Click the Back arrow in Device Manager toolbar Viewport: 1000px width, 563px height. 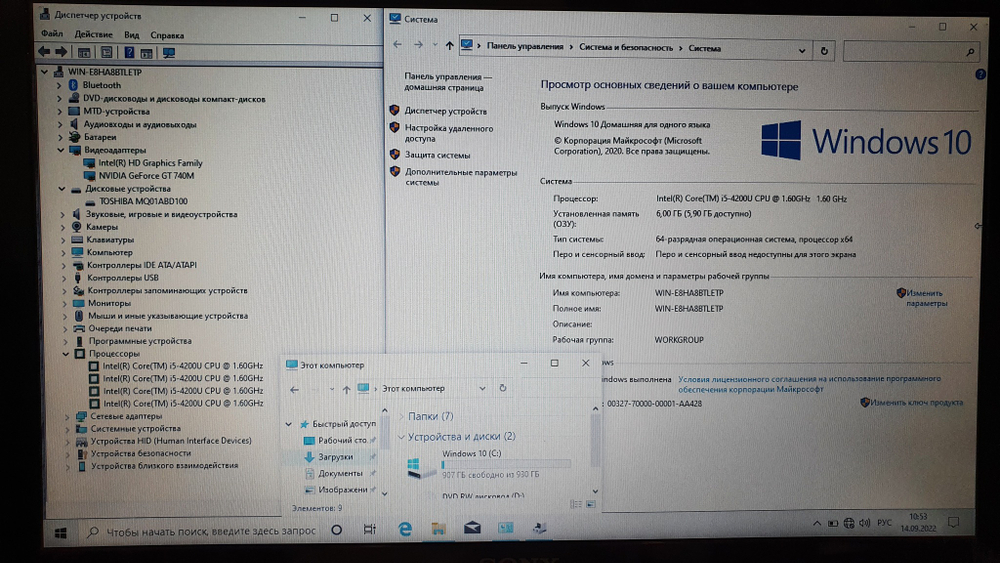[x=44, y=52]
